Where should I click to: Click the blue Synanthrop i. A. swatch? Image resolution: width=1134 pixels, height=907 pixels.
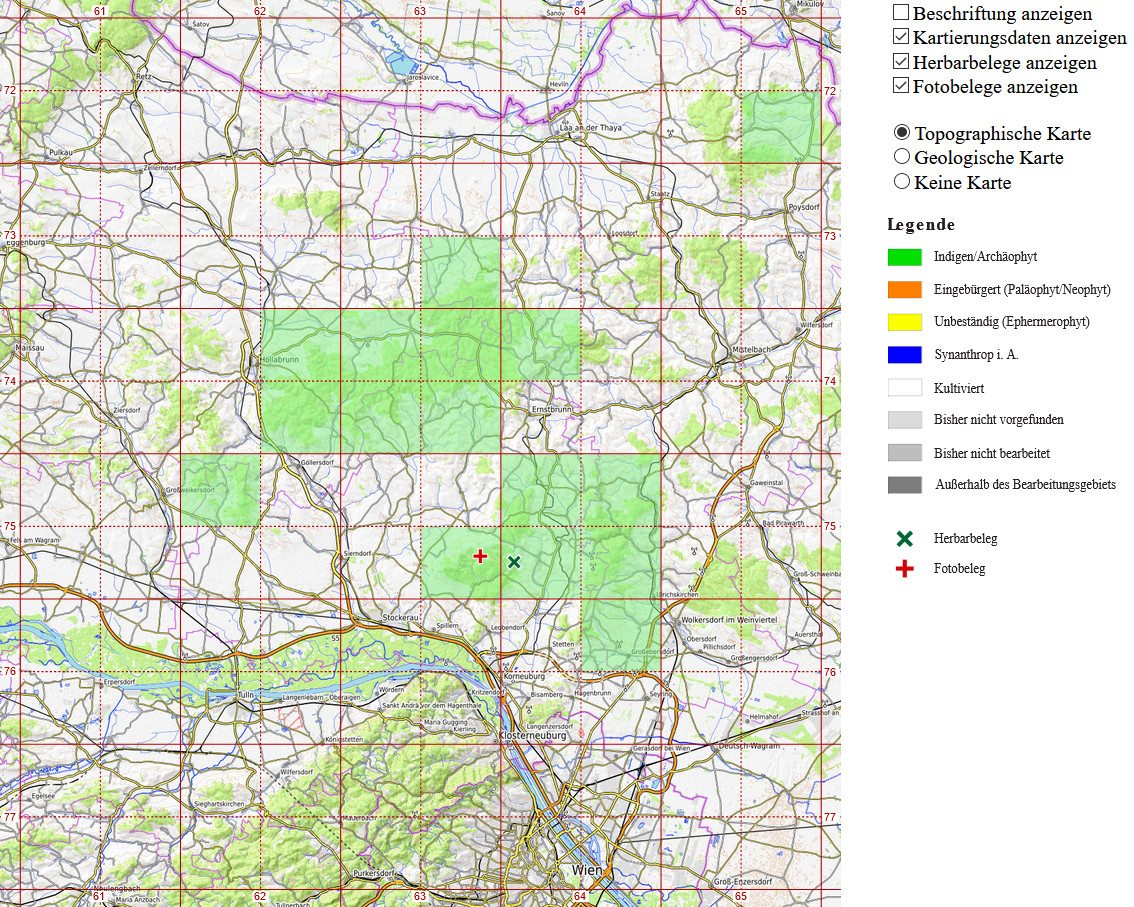pos(905,354)
